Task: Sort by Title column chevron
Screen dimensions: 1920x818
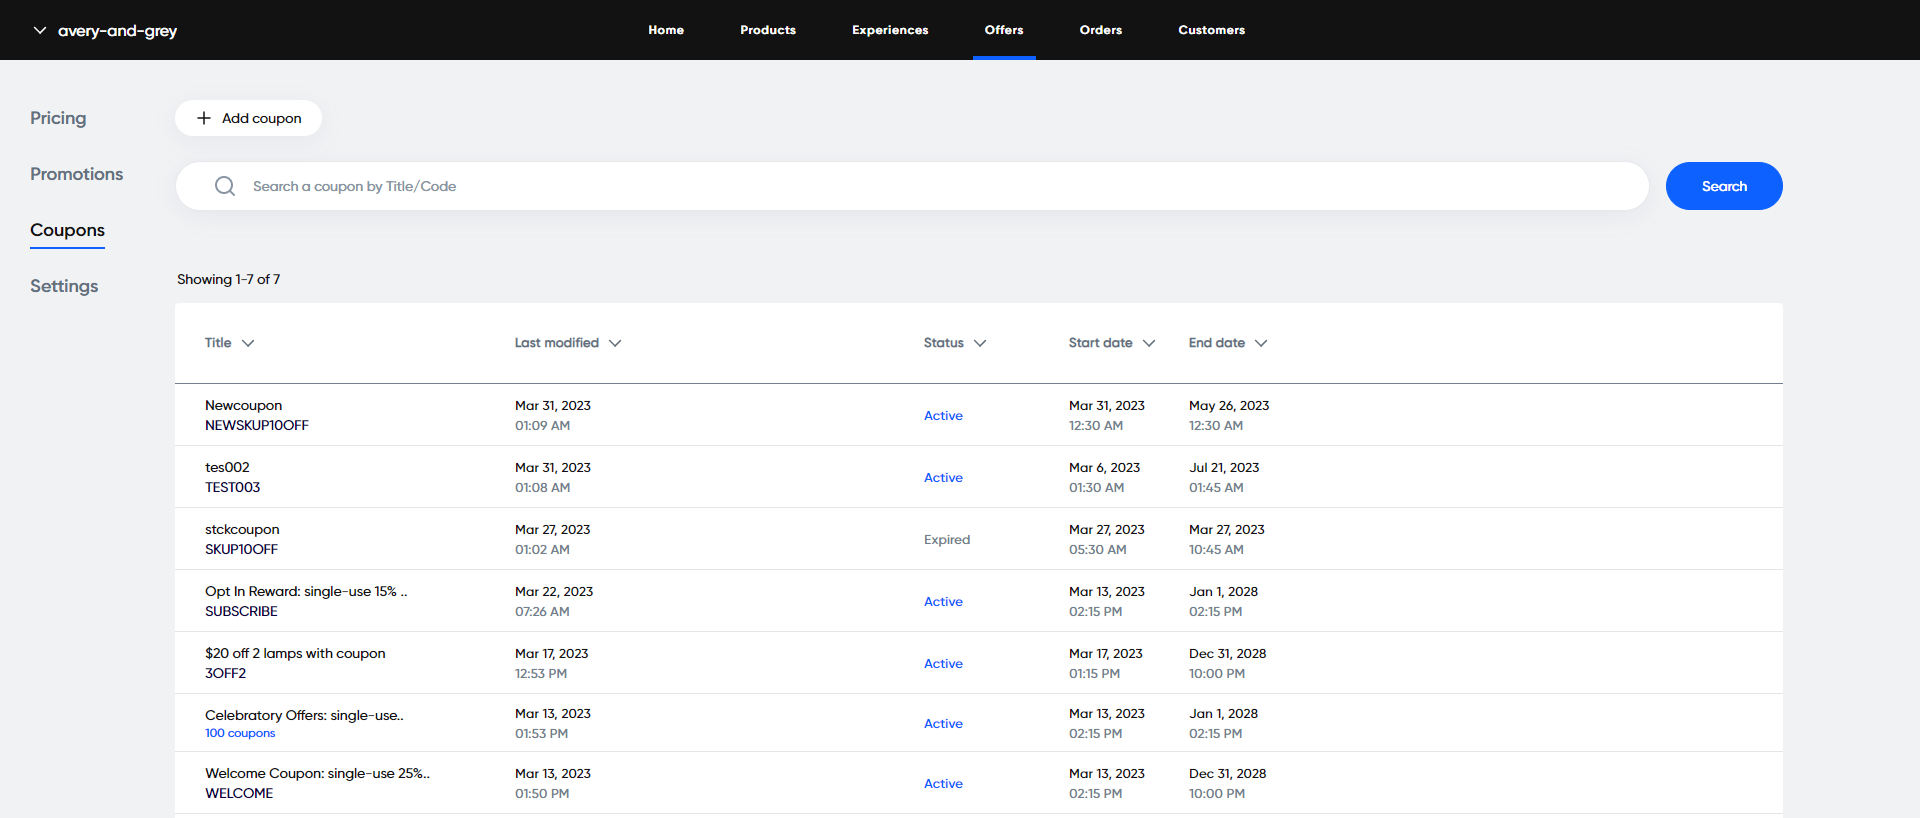Action: click(248, 343)
